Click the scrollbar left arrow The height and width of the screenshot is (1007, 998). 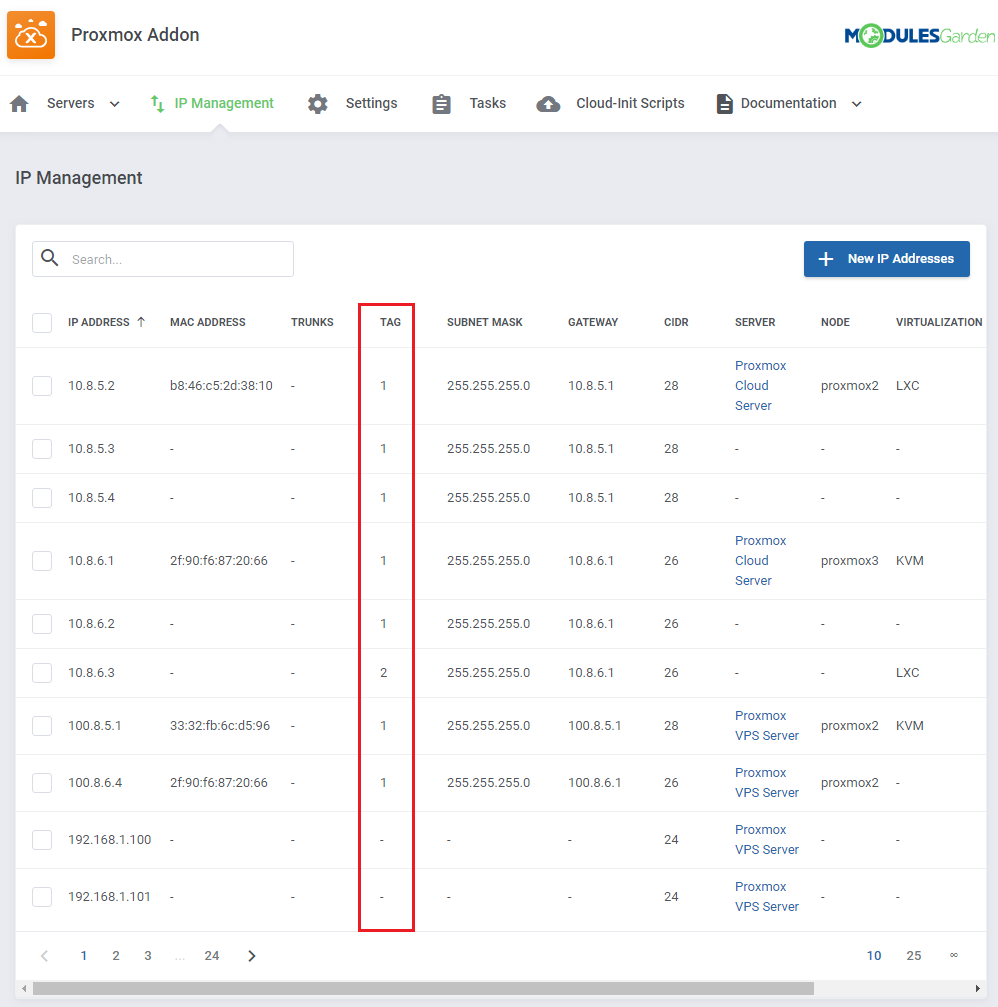[x=24, y=988]
